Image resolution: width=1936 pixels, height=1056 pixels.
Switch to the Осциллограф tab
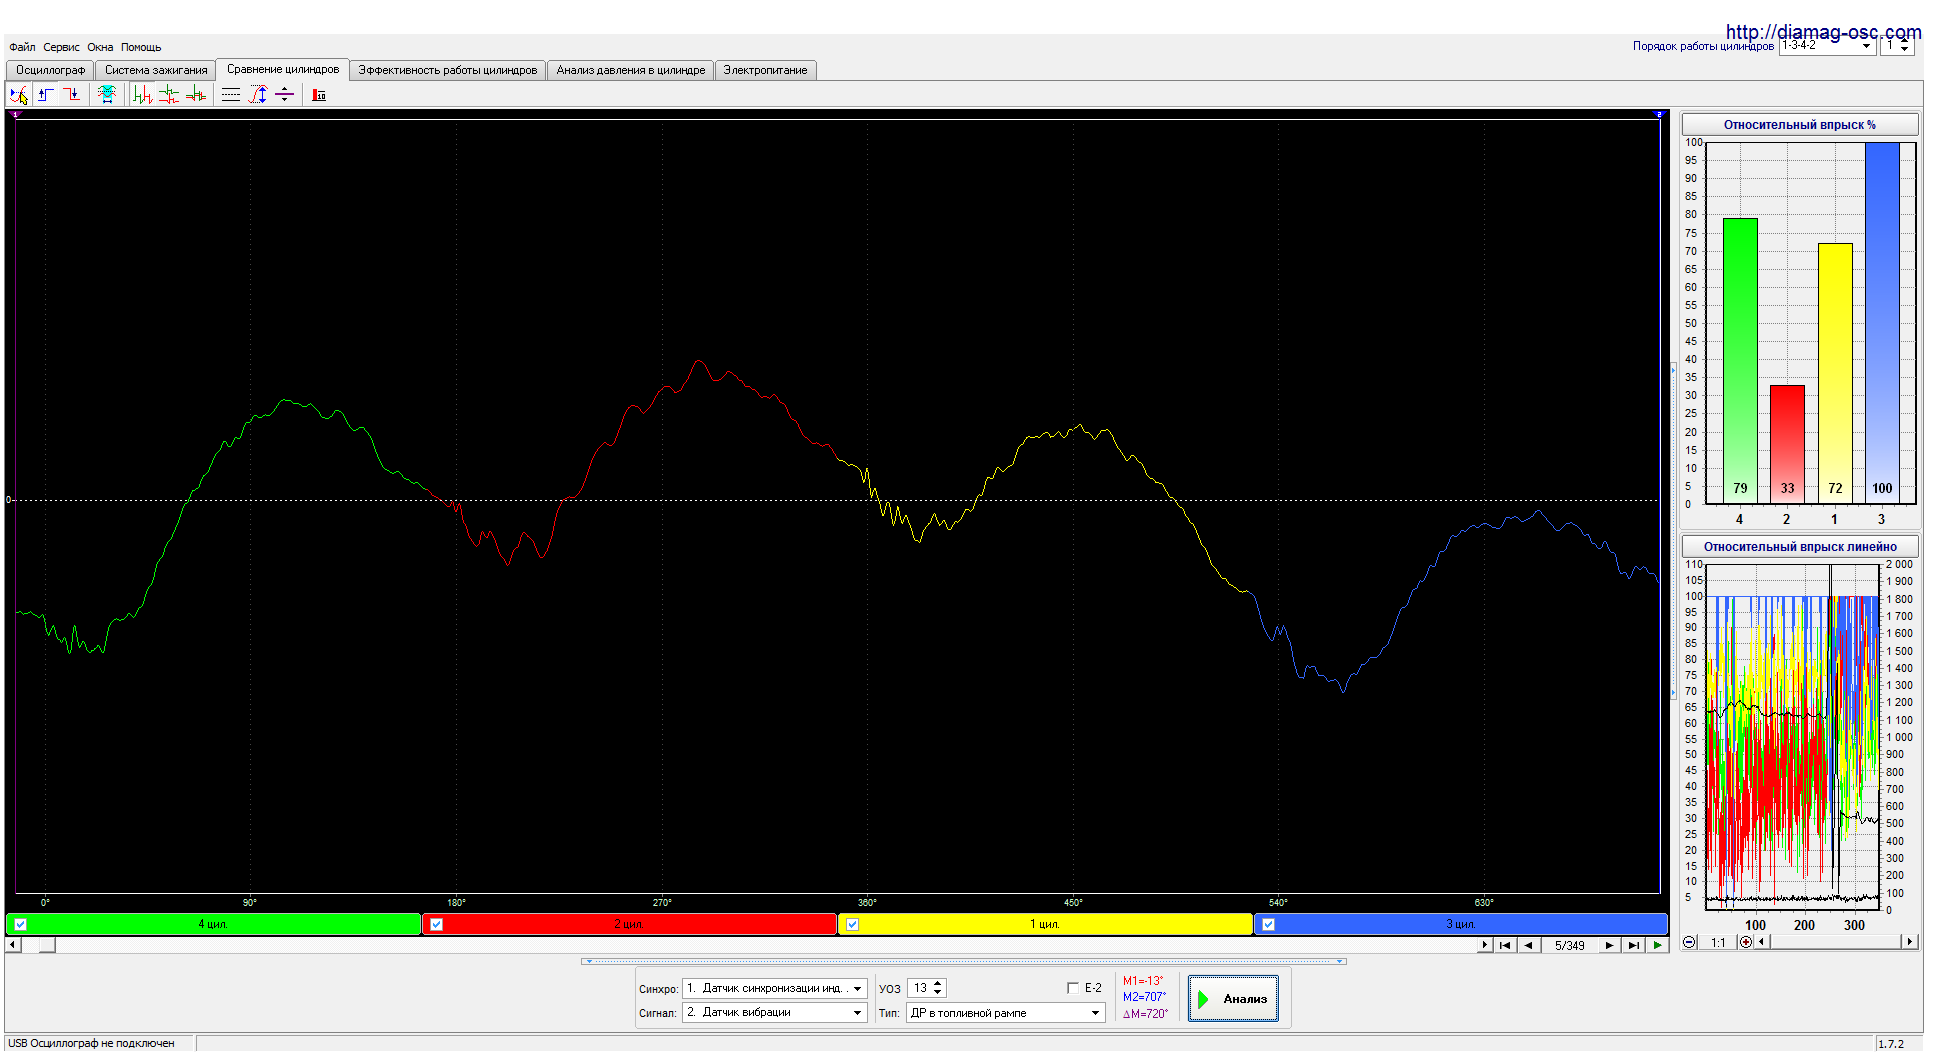pos(50,70)
